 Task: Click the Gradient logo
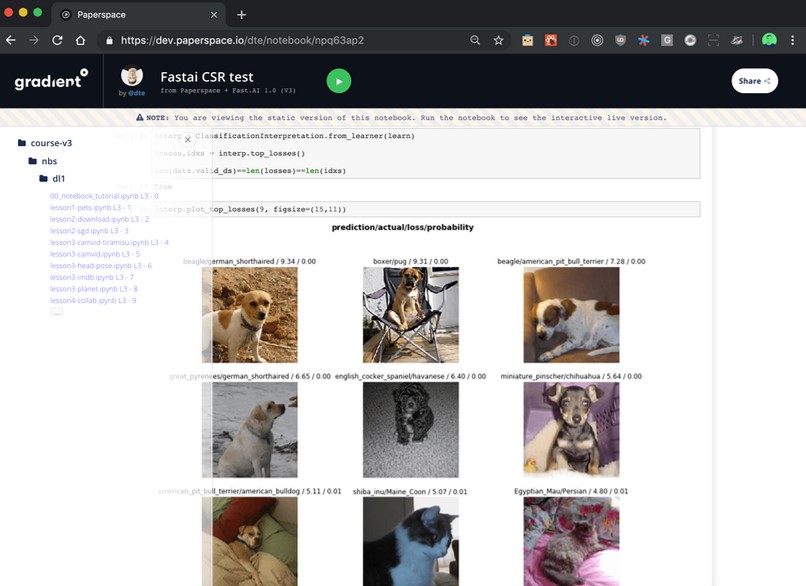tap(50, 81)
